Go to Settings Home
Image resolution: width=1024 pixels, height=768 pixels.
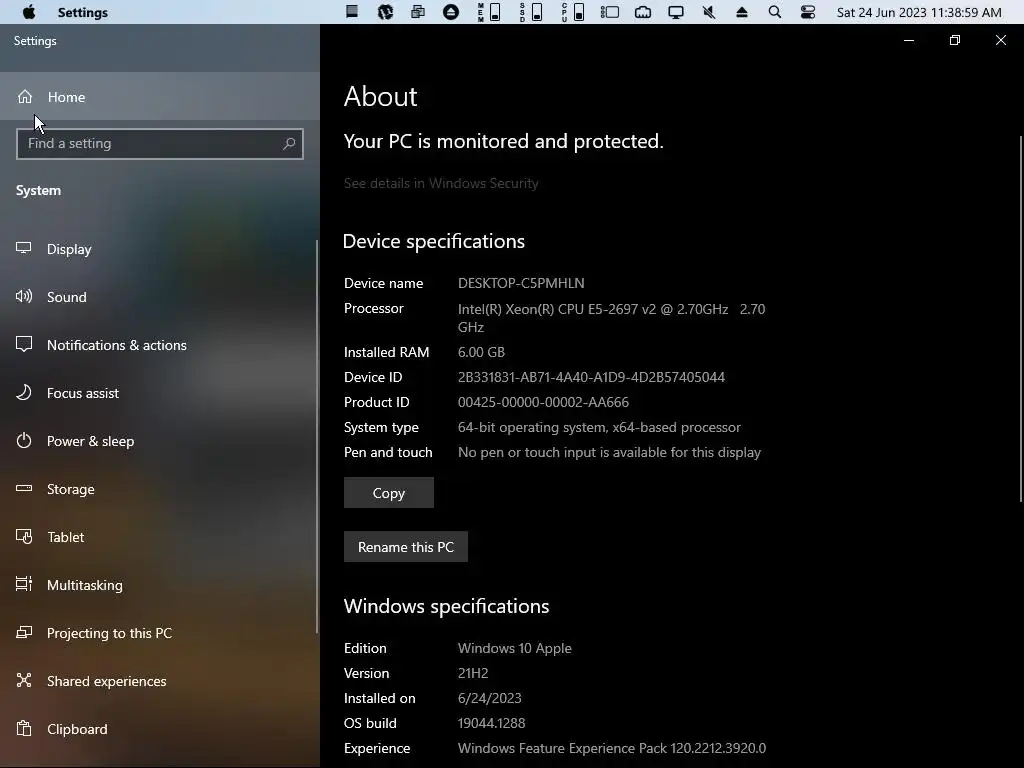pyautogui.click(x=160, y=97)
